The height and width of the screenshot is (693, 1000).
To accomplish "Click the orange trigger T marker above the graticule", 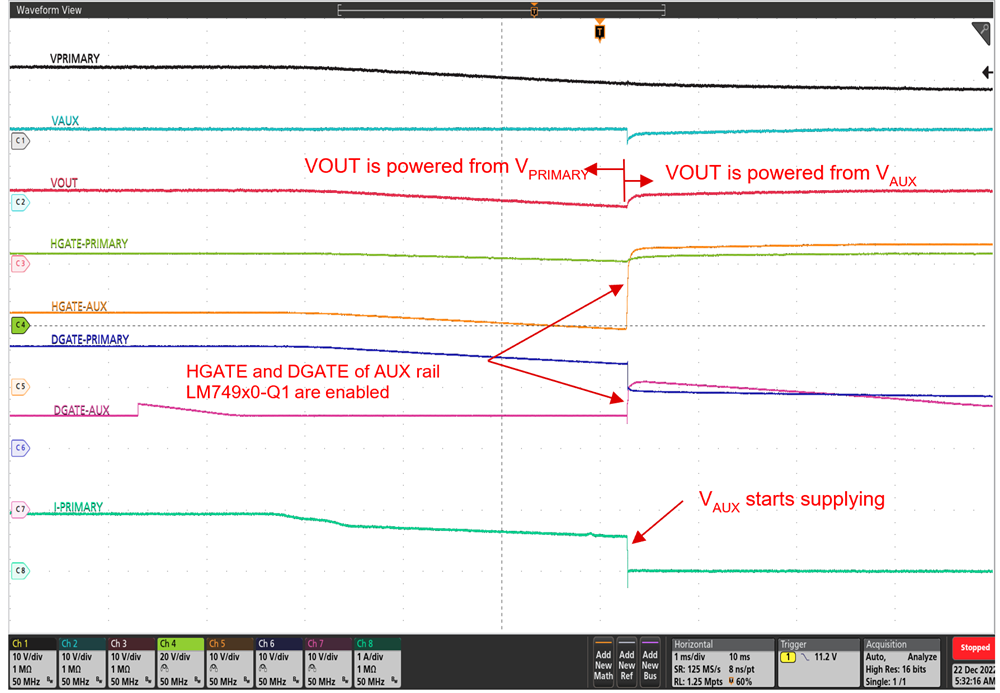I will click(600, 30).
